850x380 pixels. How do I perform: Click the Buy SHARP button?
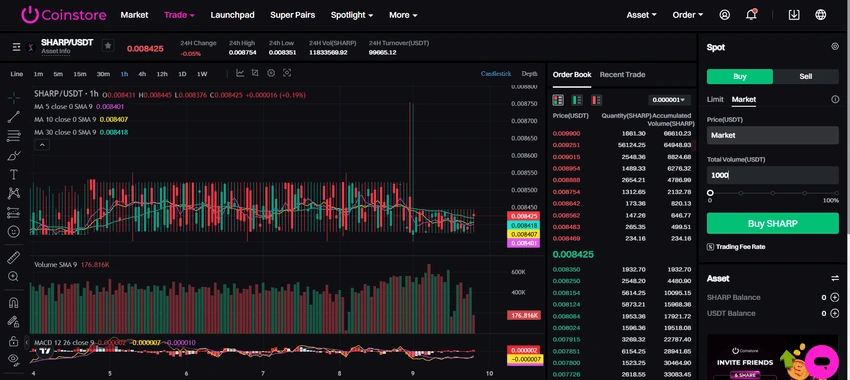click(772, 223)
